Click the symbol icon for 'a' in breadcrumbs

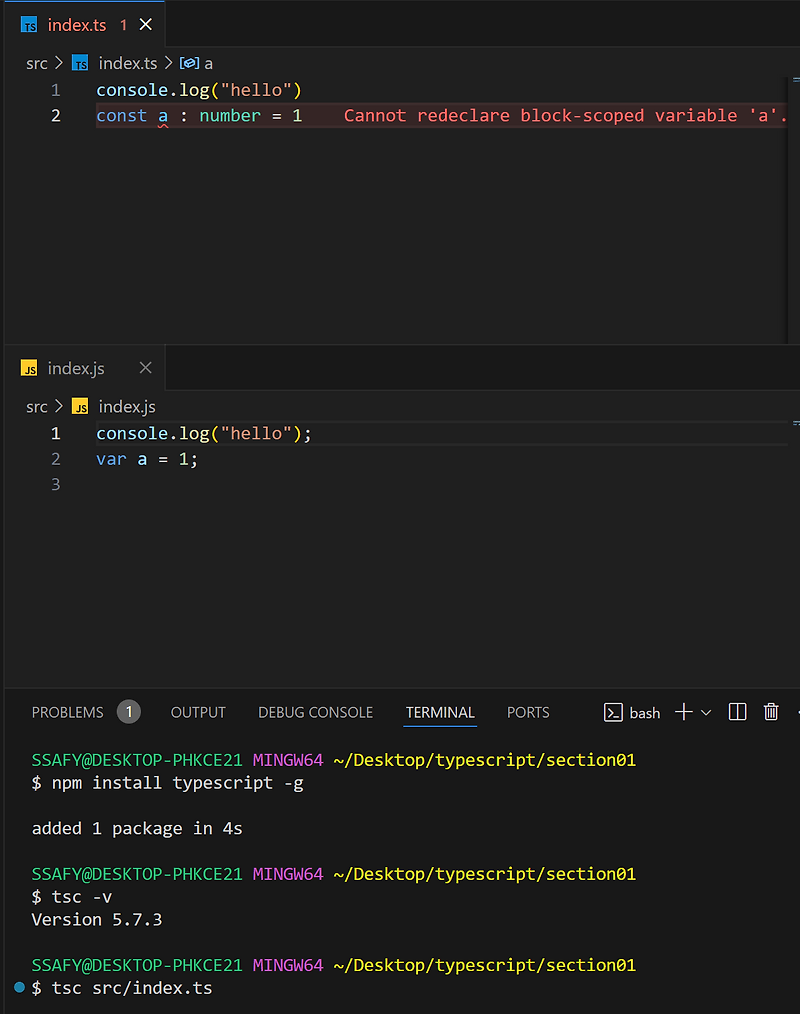(190, 62)
